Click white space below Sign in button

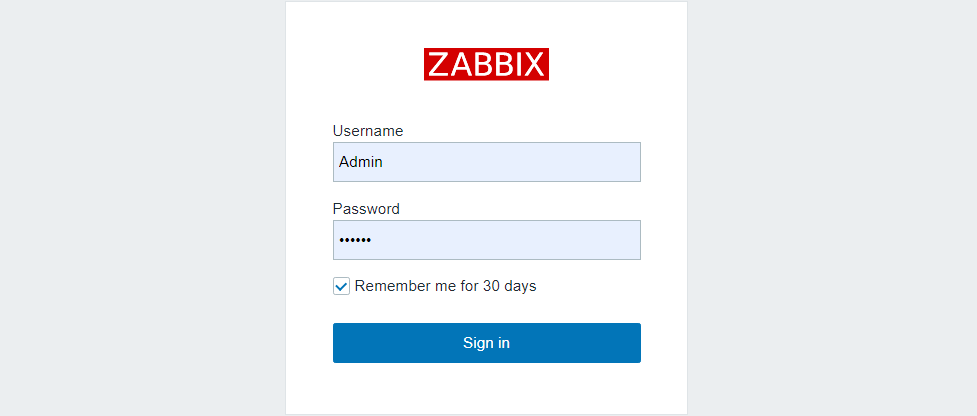point(486,388)
